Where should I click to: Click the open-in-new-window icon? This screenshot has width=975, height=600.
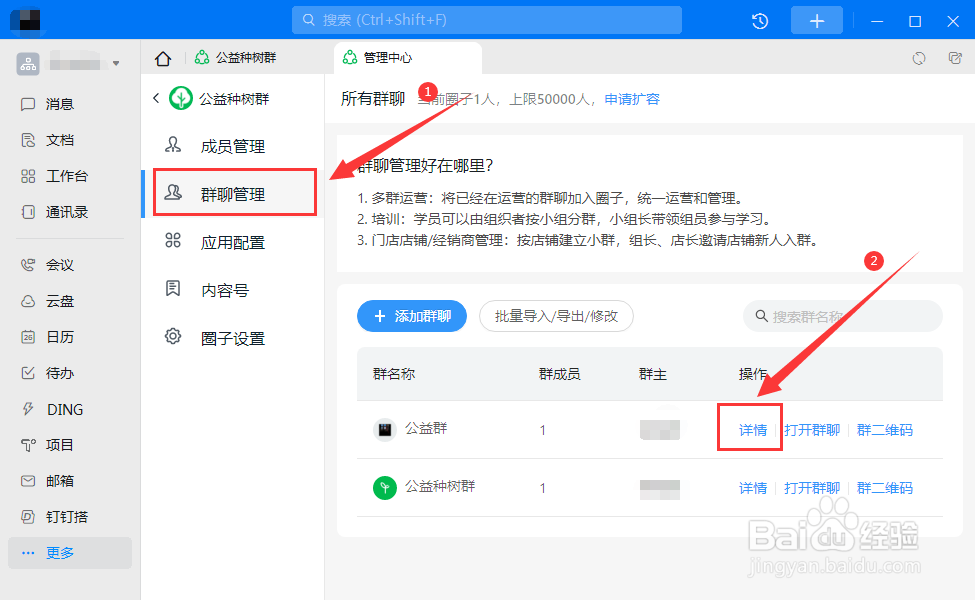[955, 58]
